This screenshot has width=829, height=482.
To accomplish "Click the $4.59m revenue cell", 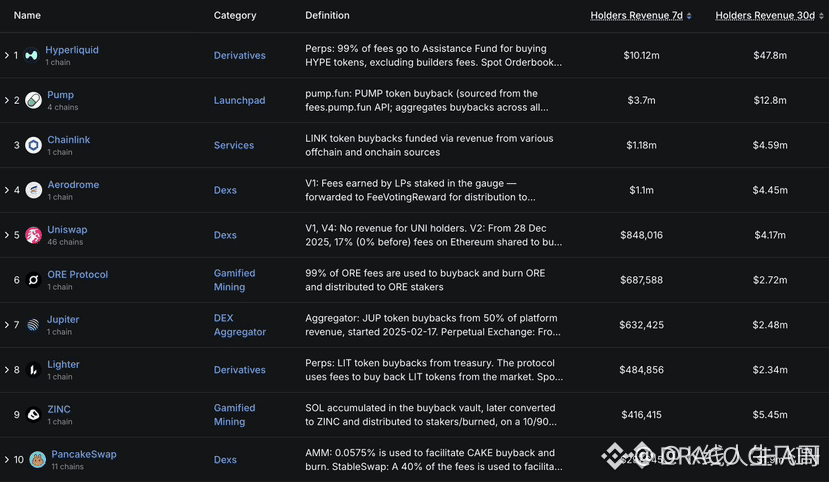I will [770, 145].
